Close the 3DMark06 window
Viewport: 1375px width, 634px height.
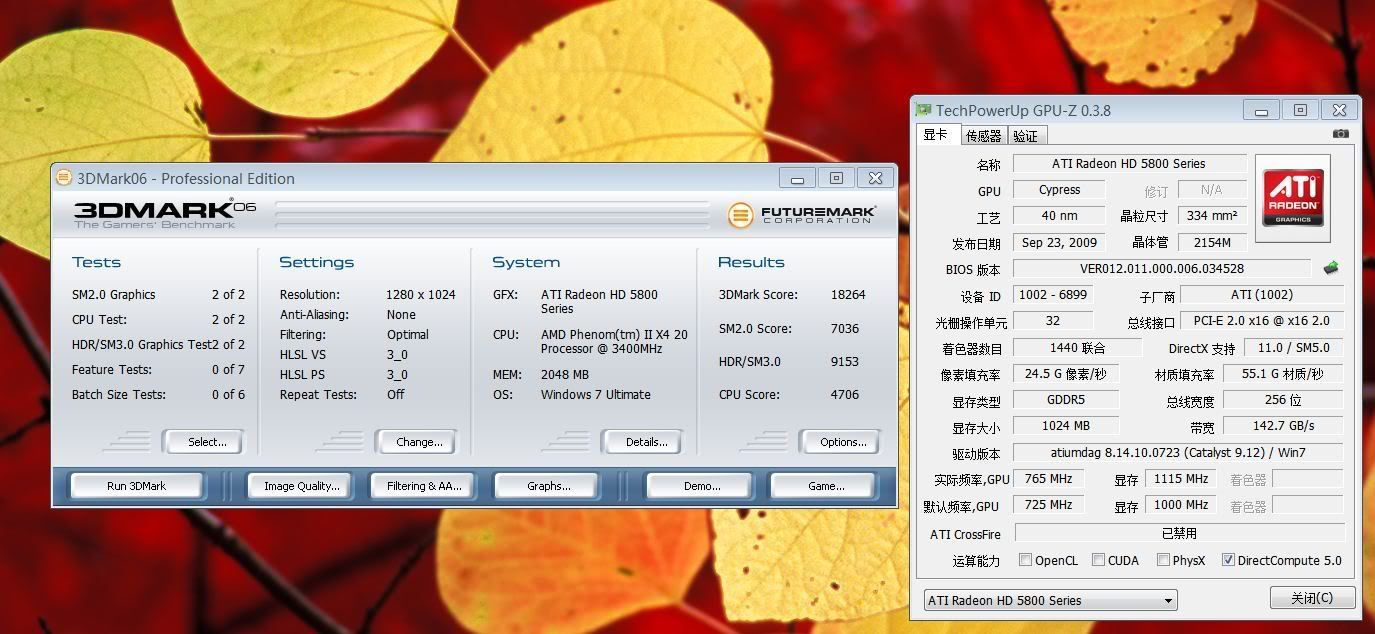point(875,178)
